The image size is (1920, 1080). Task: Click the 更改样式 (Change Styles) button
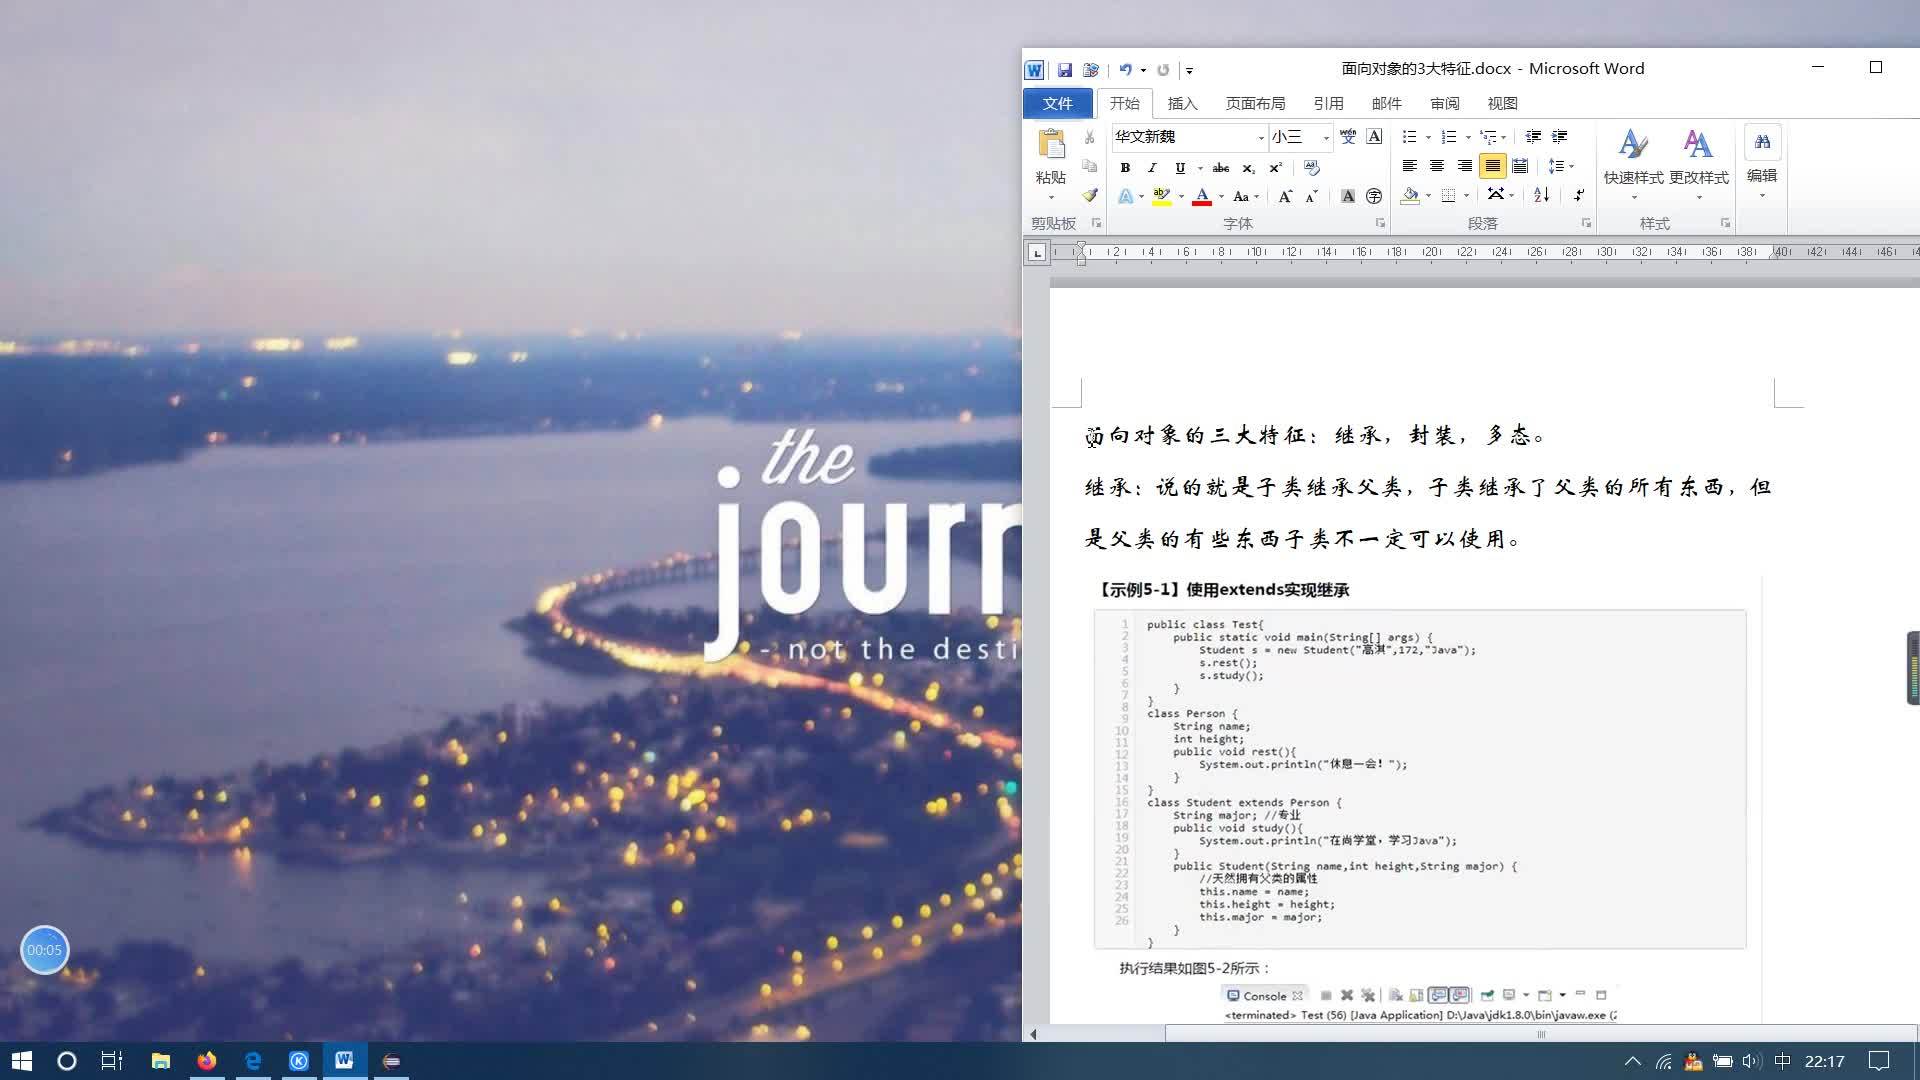[1698, 163]
